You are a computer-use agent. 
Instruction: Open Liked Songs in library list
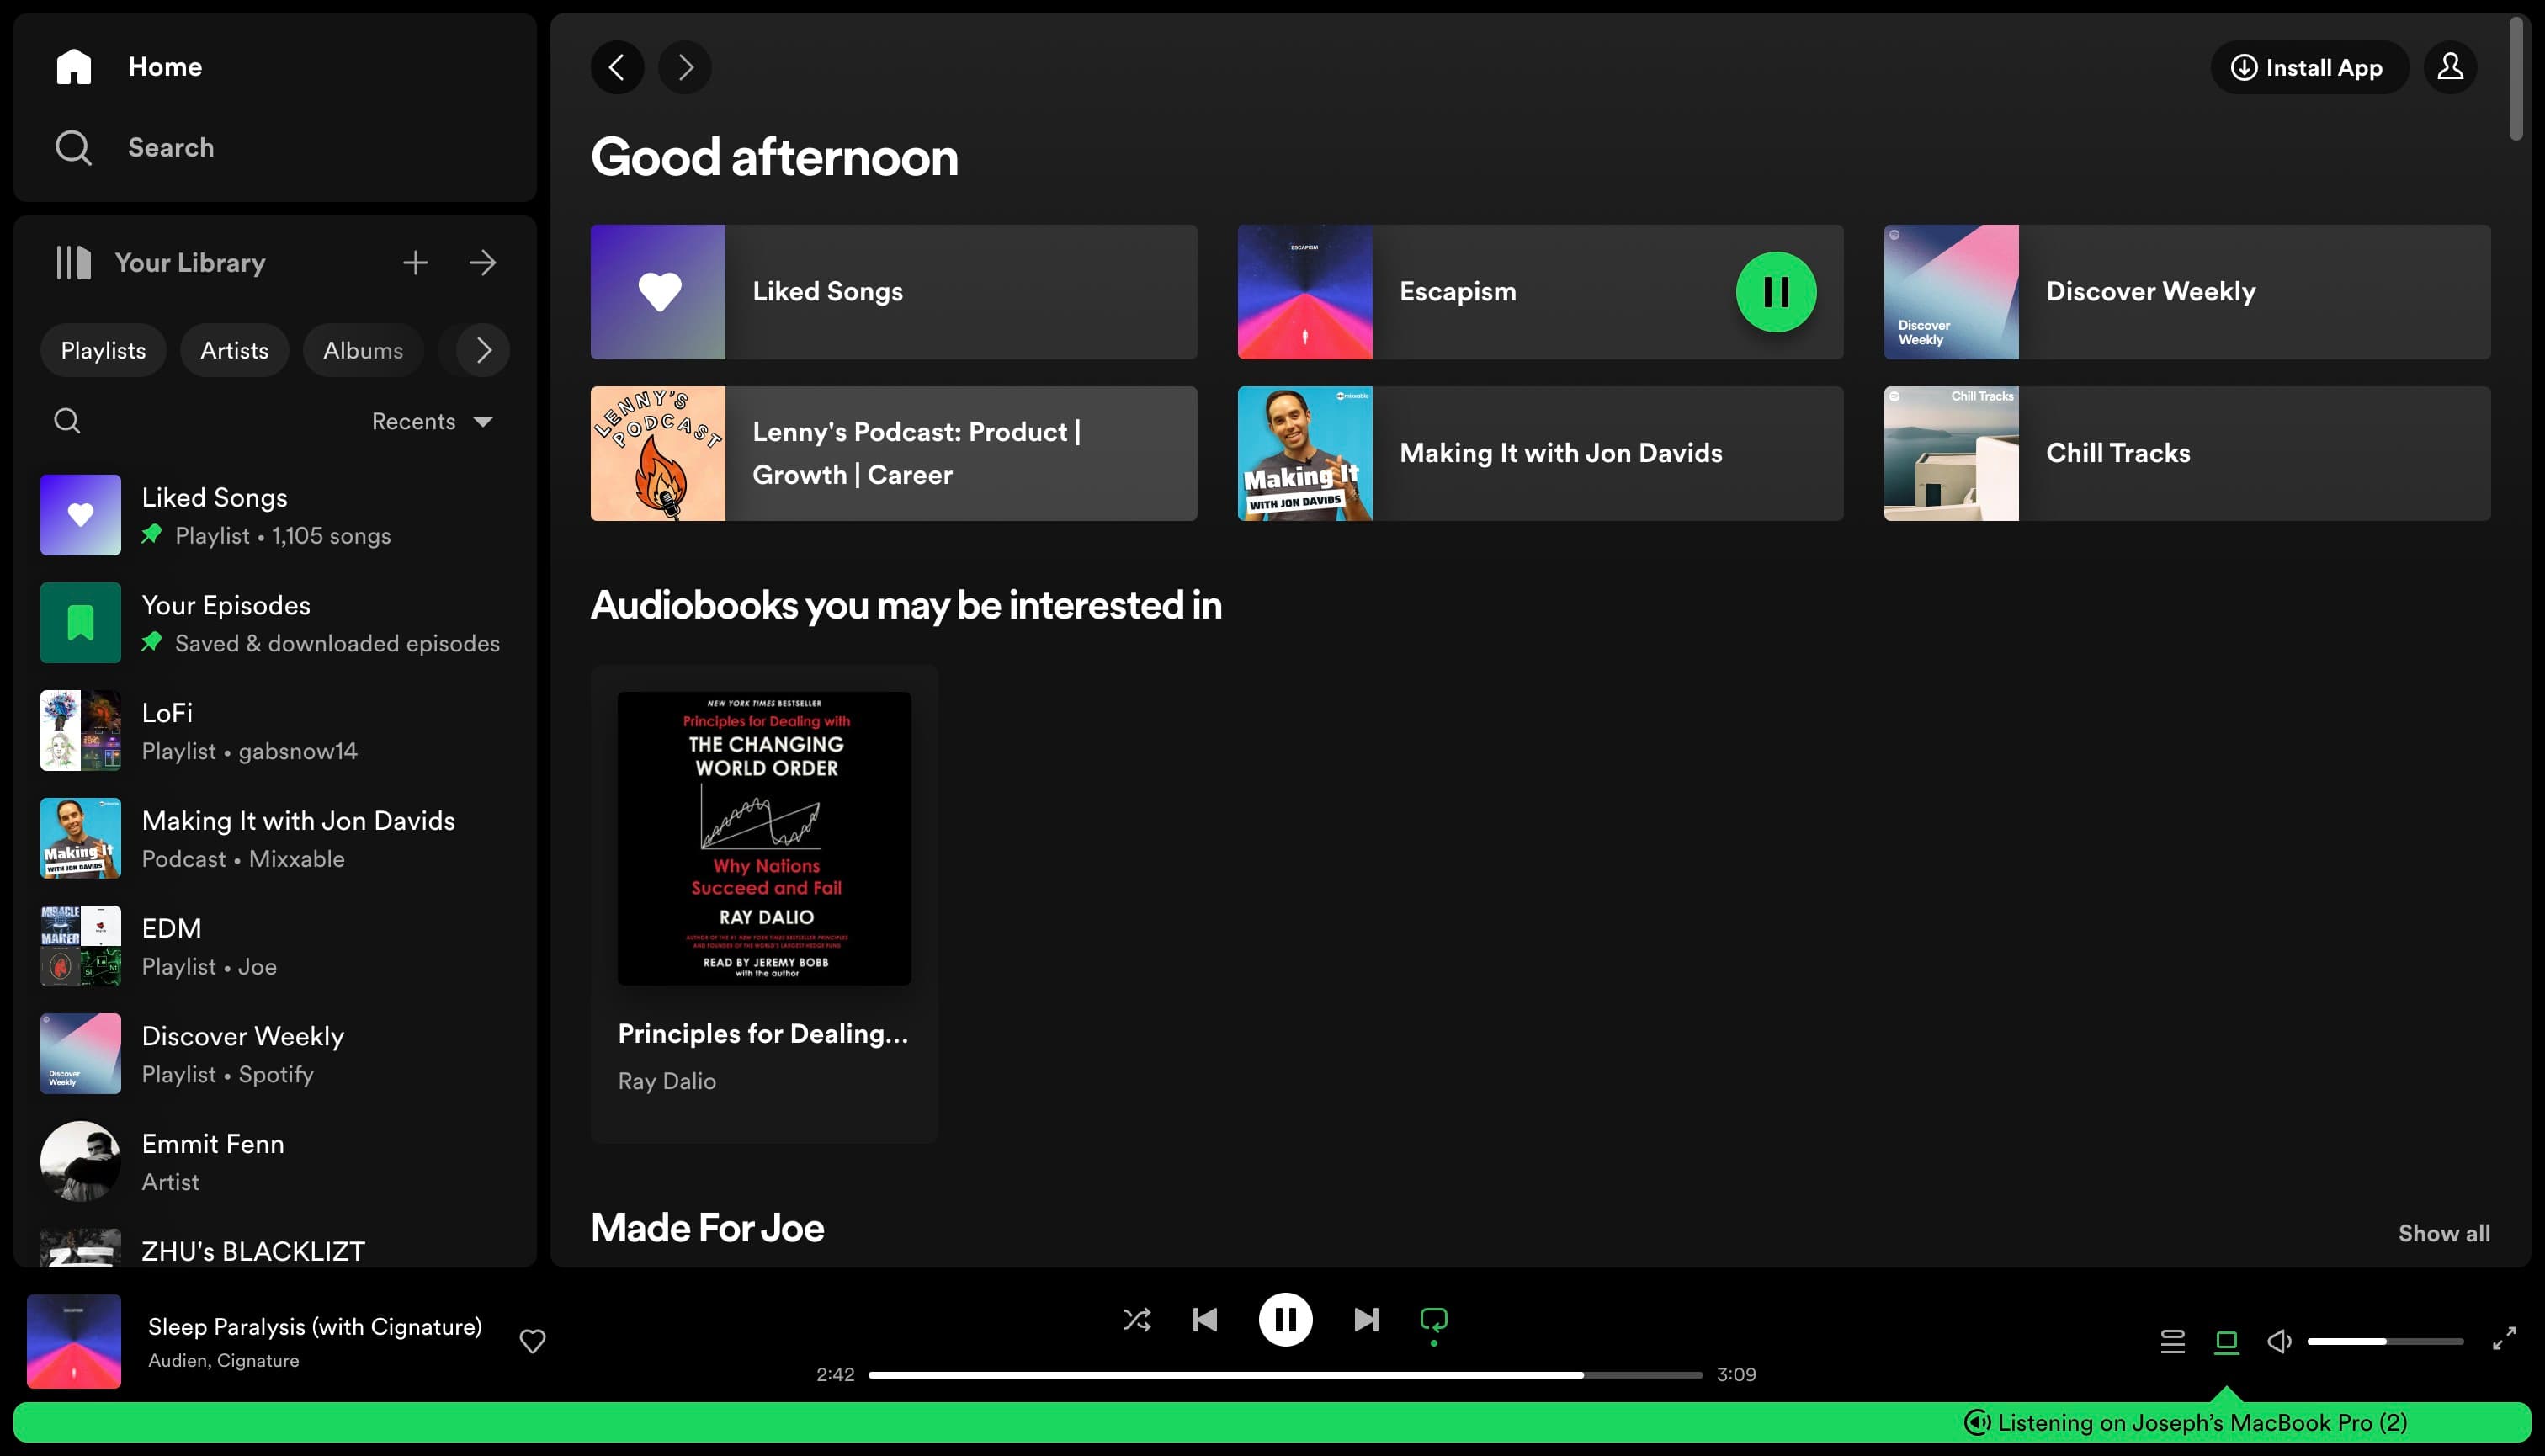click(275, 515)
